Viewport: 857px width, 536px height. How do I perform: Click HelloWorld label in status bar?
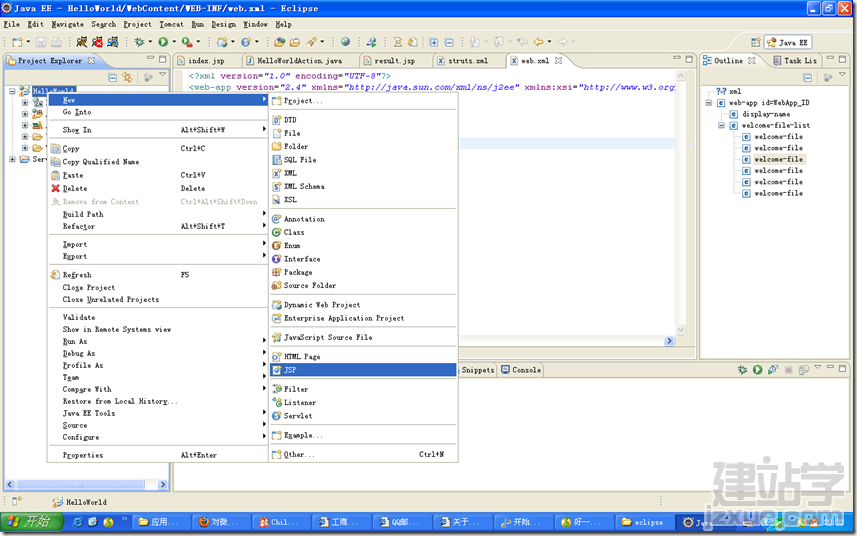[x=86, y=502]
